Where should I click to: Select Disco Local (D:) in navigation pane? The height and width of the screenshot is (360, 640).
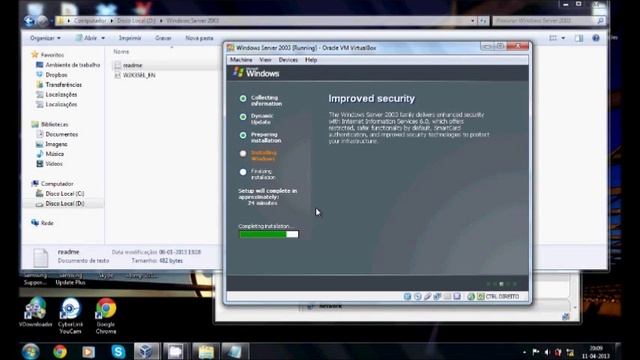click(60, 203)
